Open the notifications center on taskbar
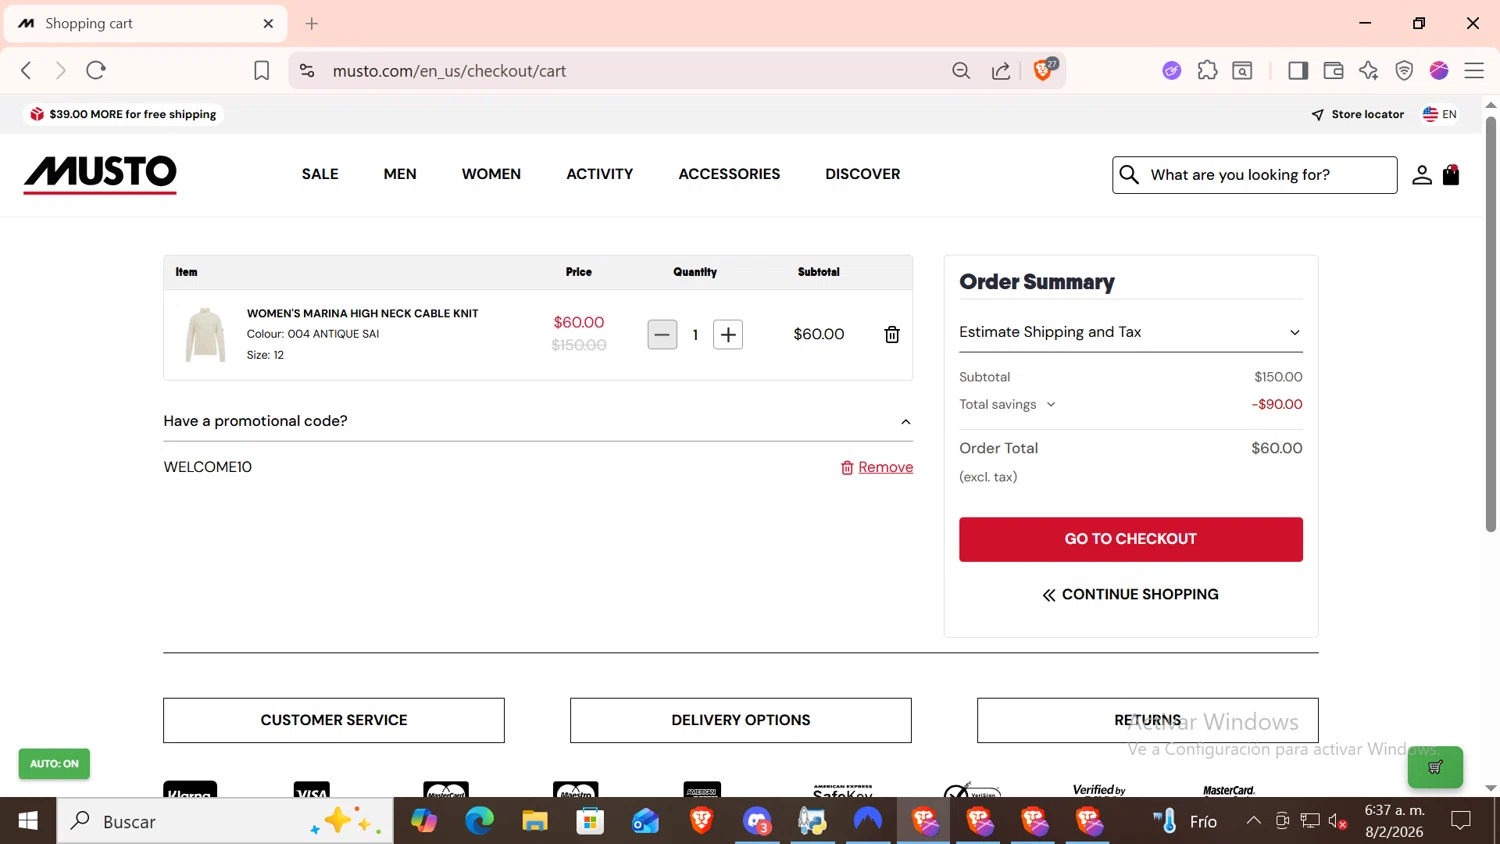1500x844 pixels. pyautogui.click(x=1461, y=821)
